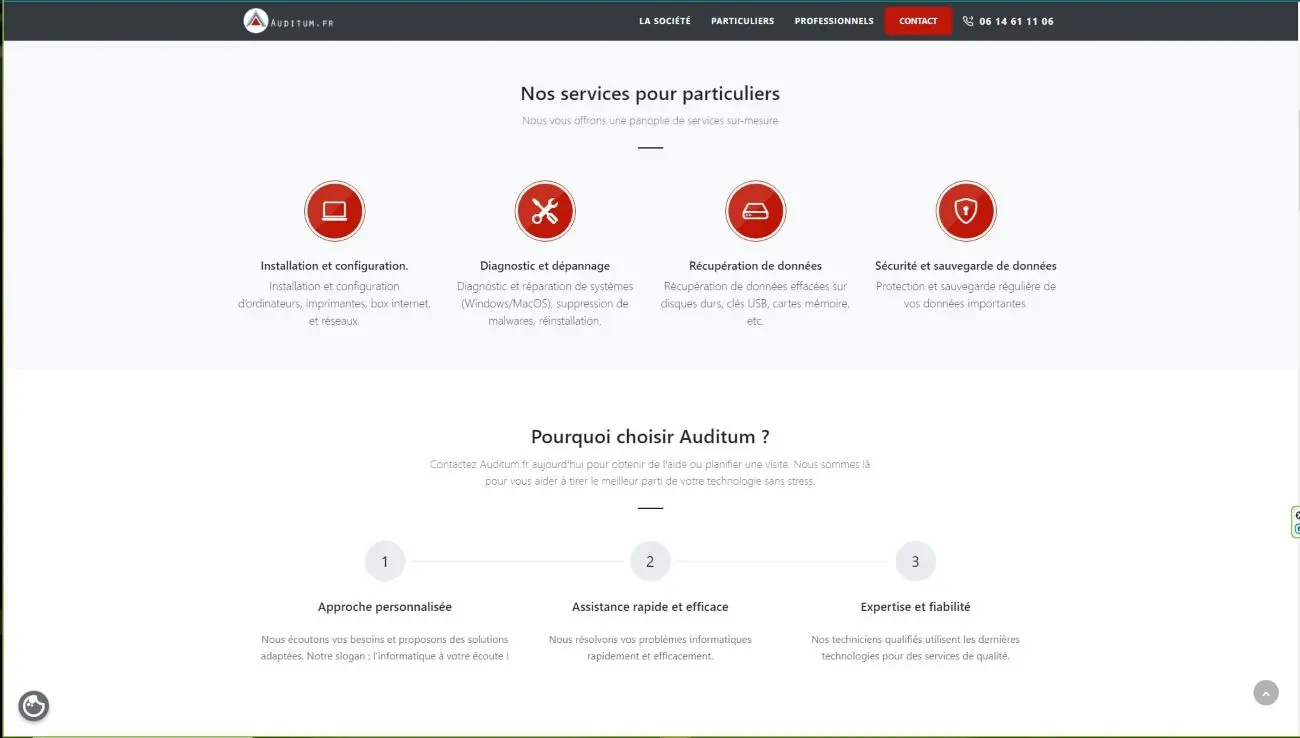Click the Assistance rapide et efficace heading
The height and width of the screenshot is (738, 1300).
(650, 607)
